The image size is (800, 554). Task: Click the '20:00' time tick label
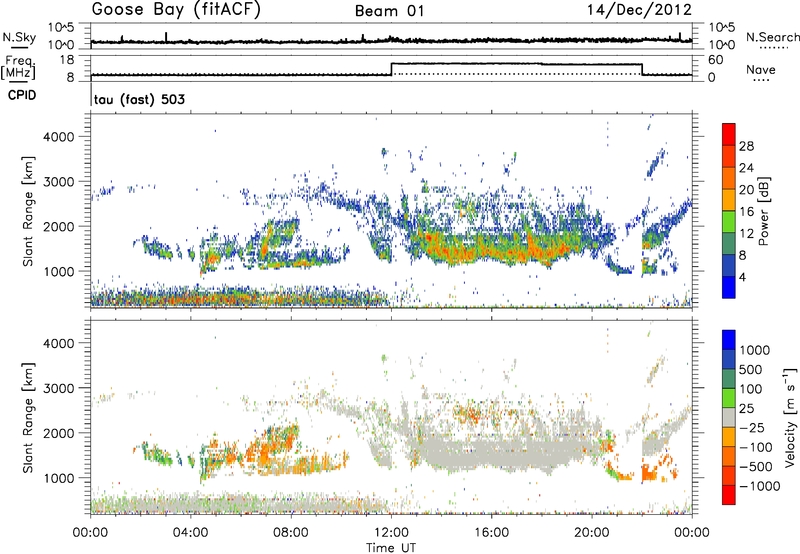click(x=591, y=533)
